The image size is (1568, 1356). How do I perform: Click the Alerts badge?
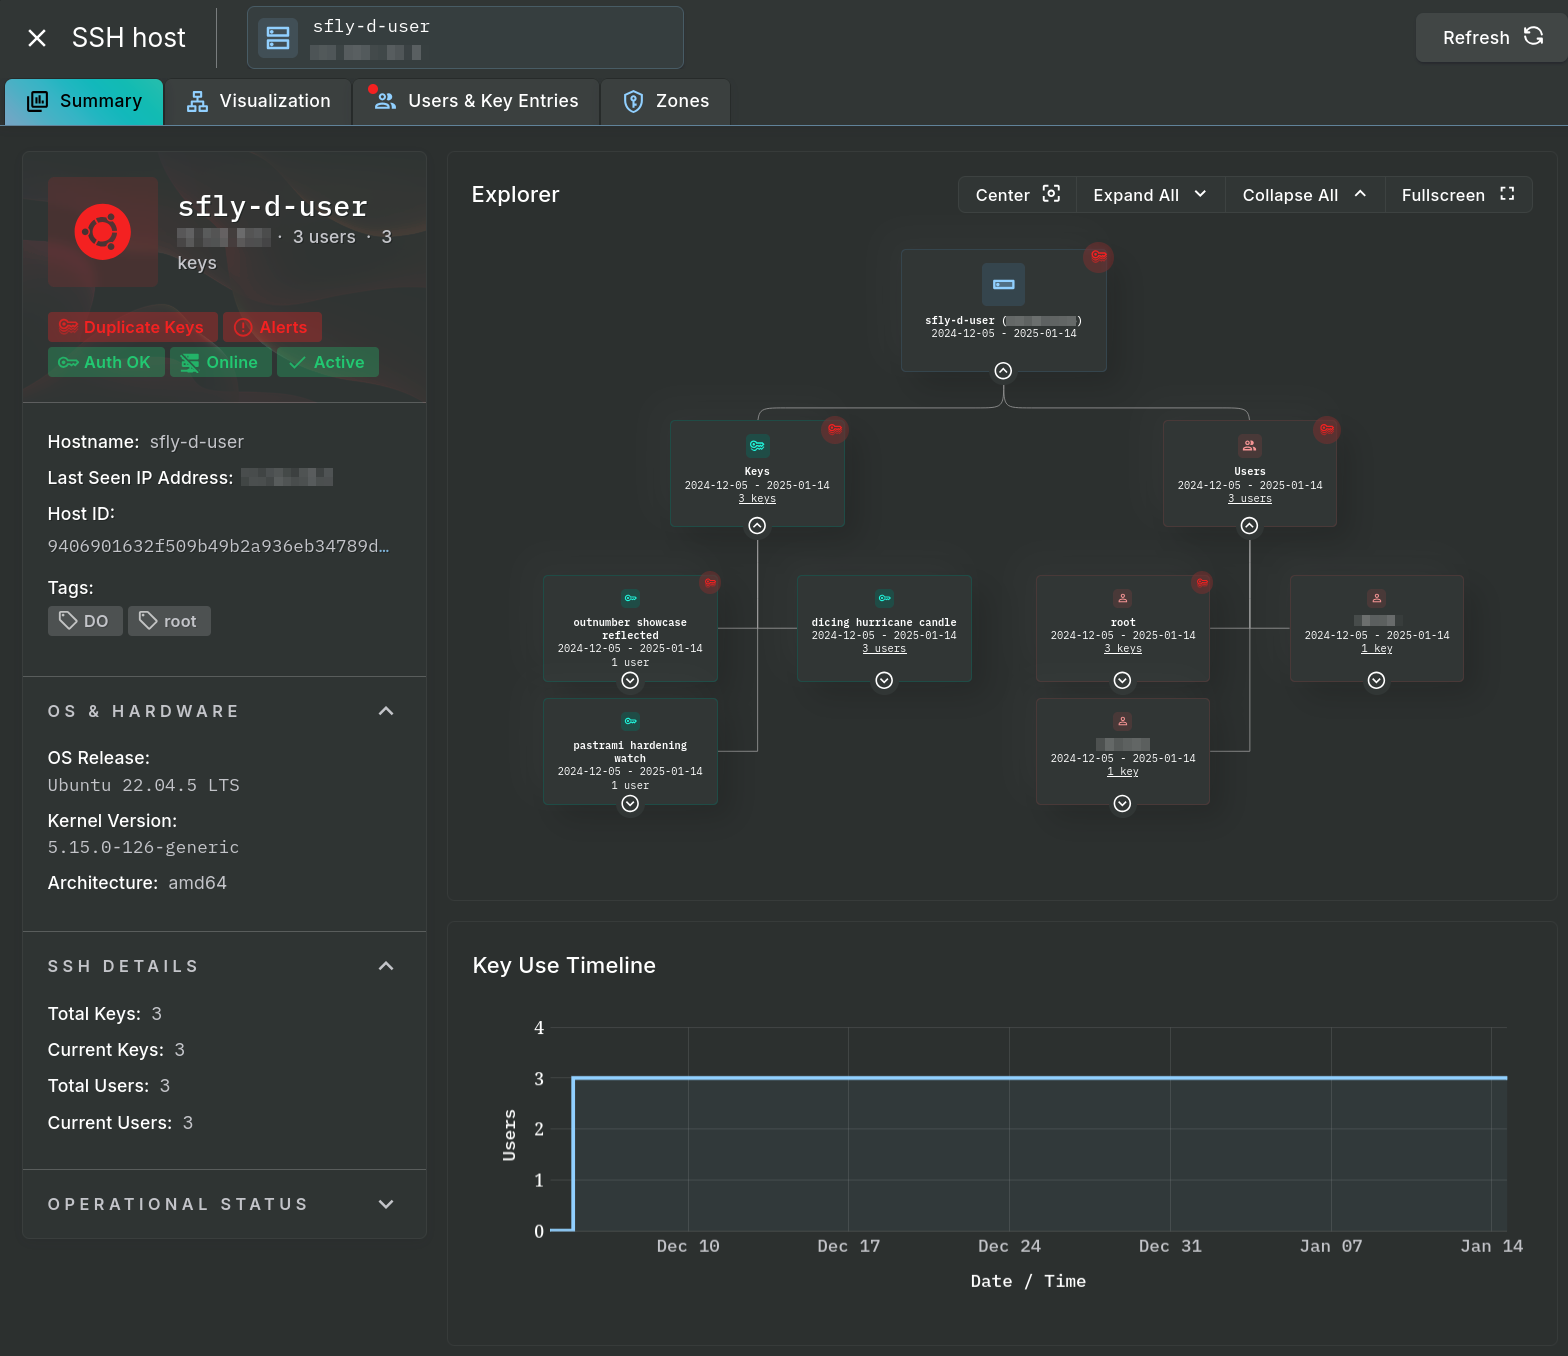tap(272, 327)
